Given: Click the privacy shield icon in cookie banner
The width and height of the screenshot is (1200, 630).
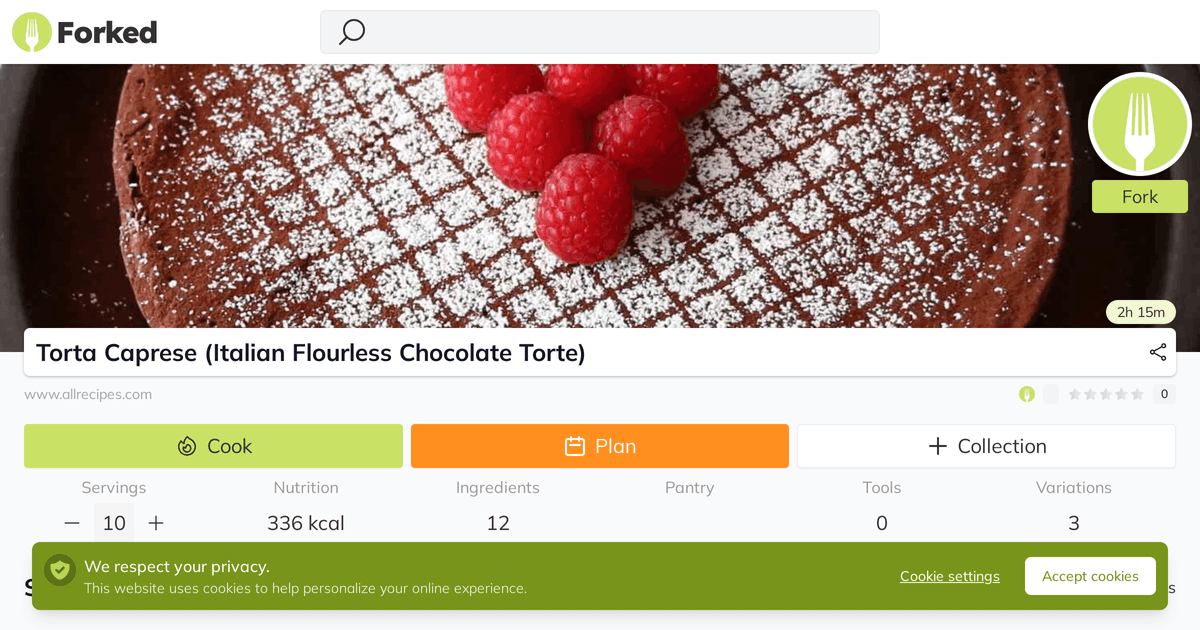Looking at the screenshot, I should pos(60,570).
